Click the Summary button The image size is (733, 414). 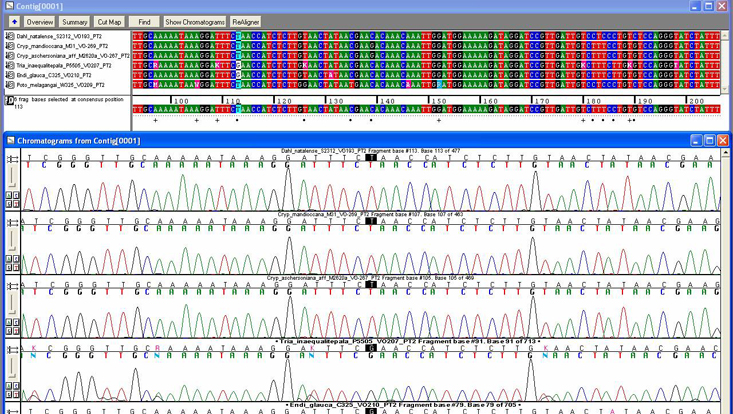coord(74,22)
